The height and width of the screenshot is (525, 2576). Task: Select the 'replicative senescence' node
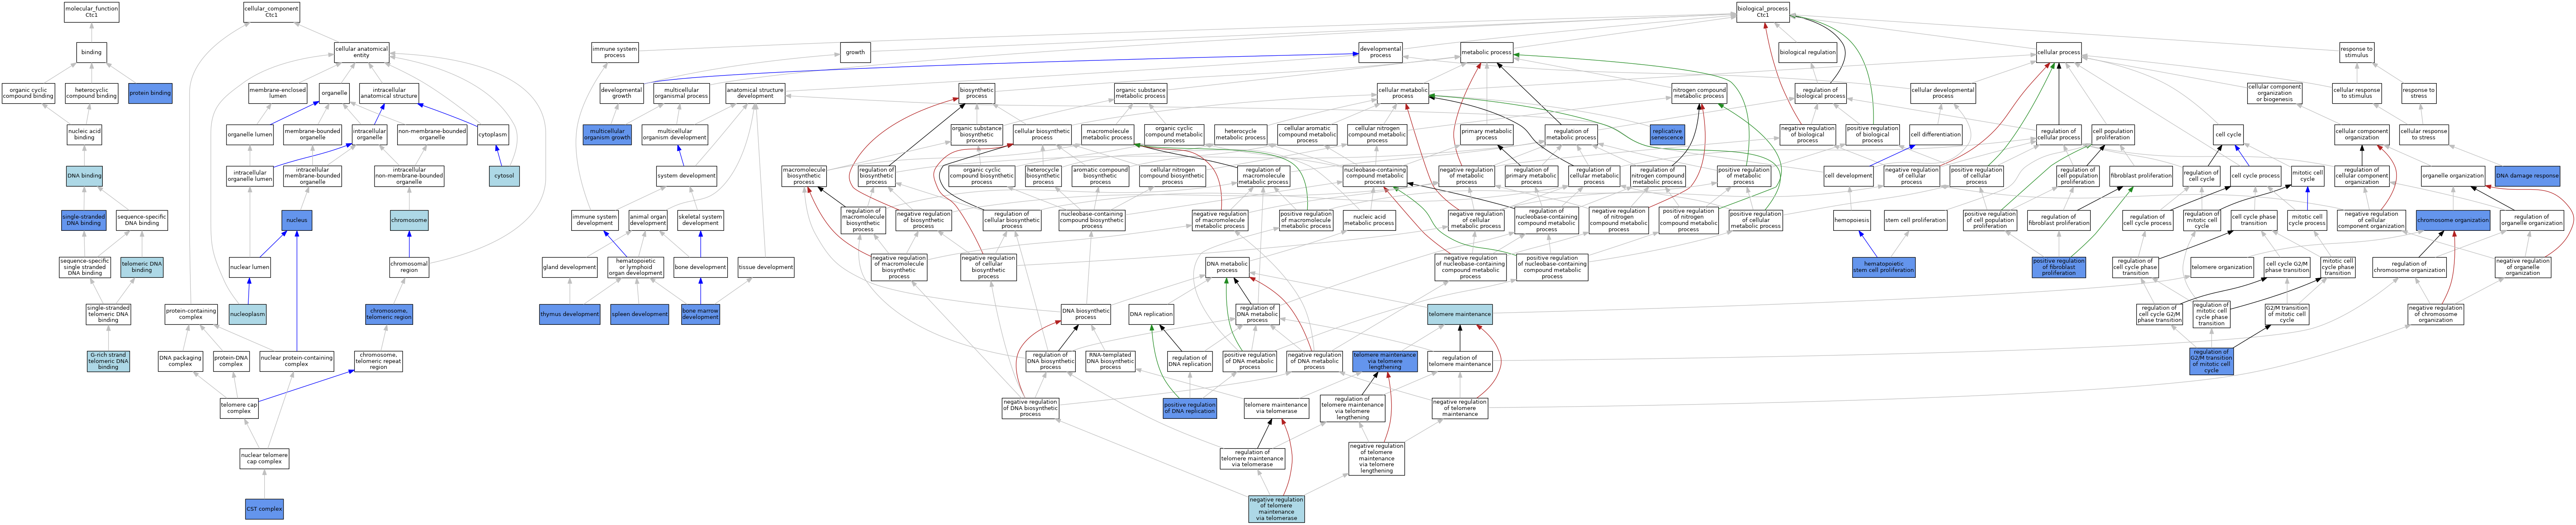pyautogui.click(x=1667, y=135)
